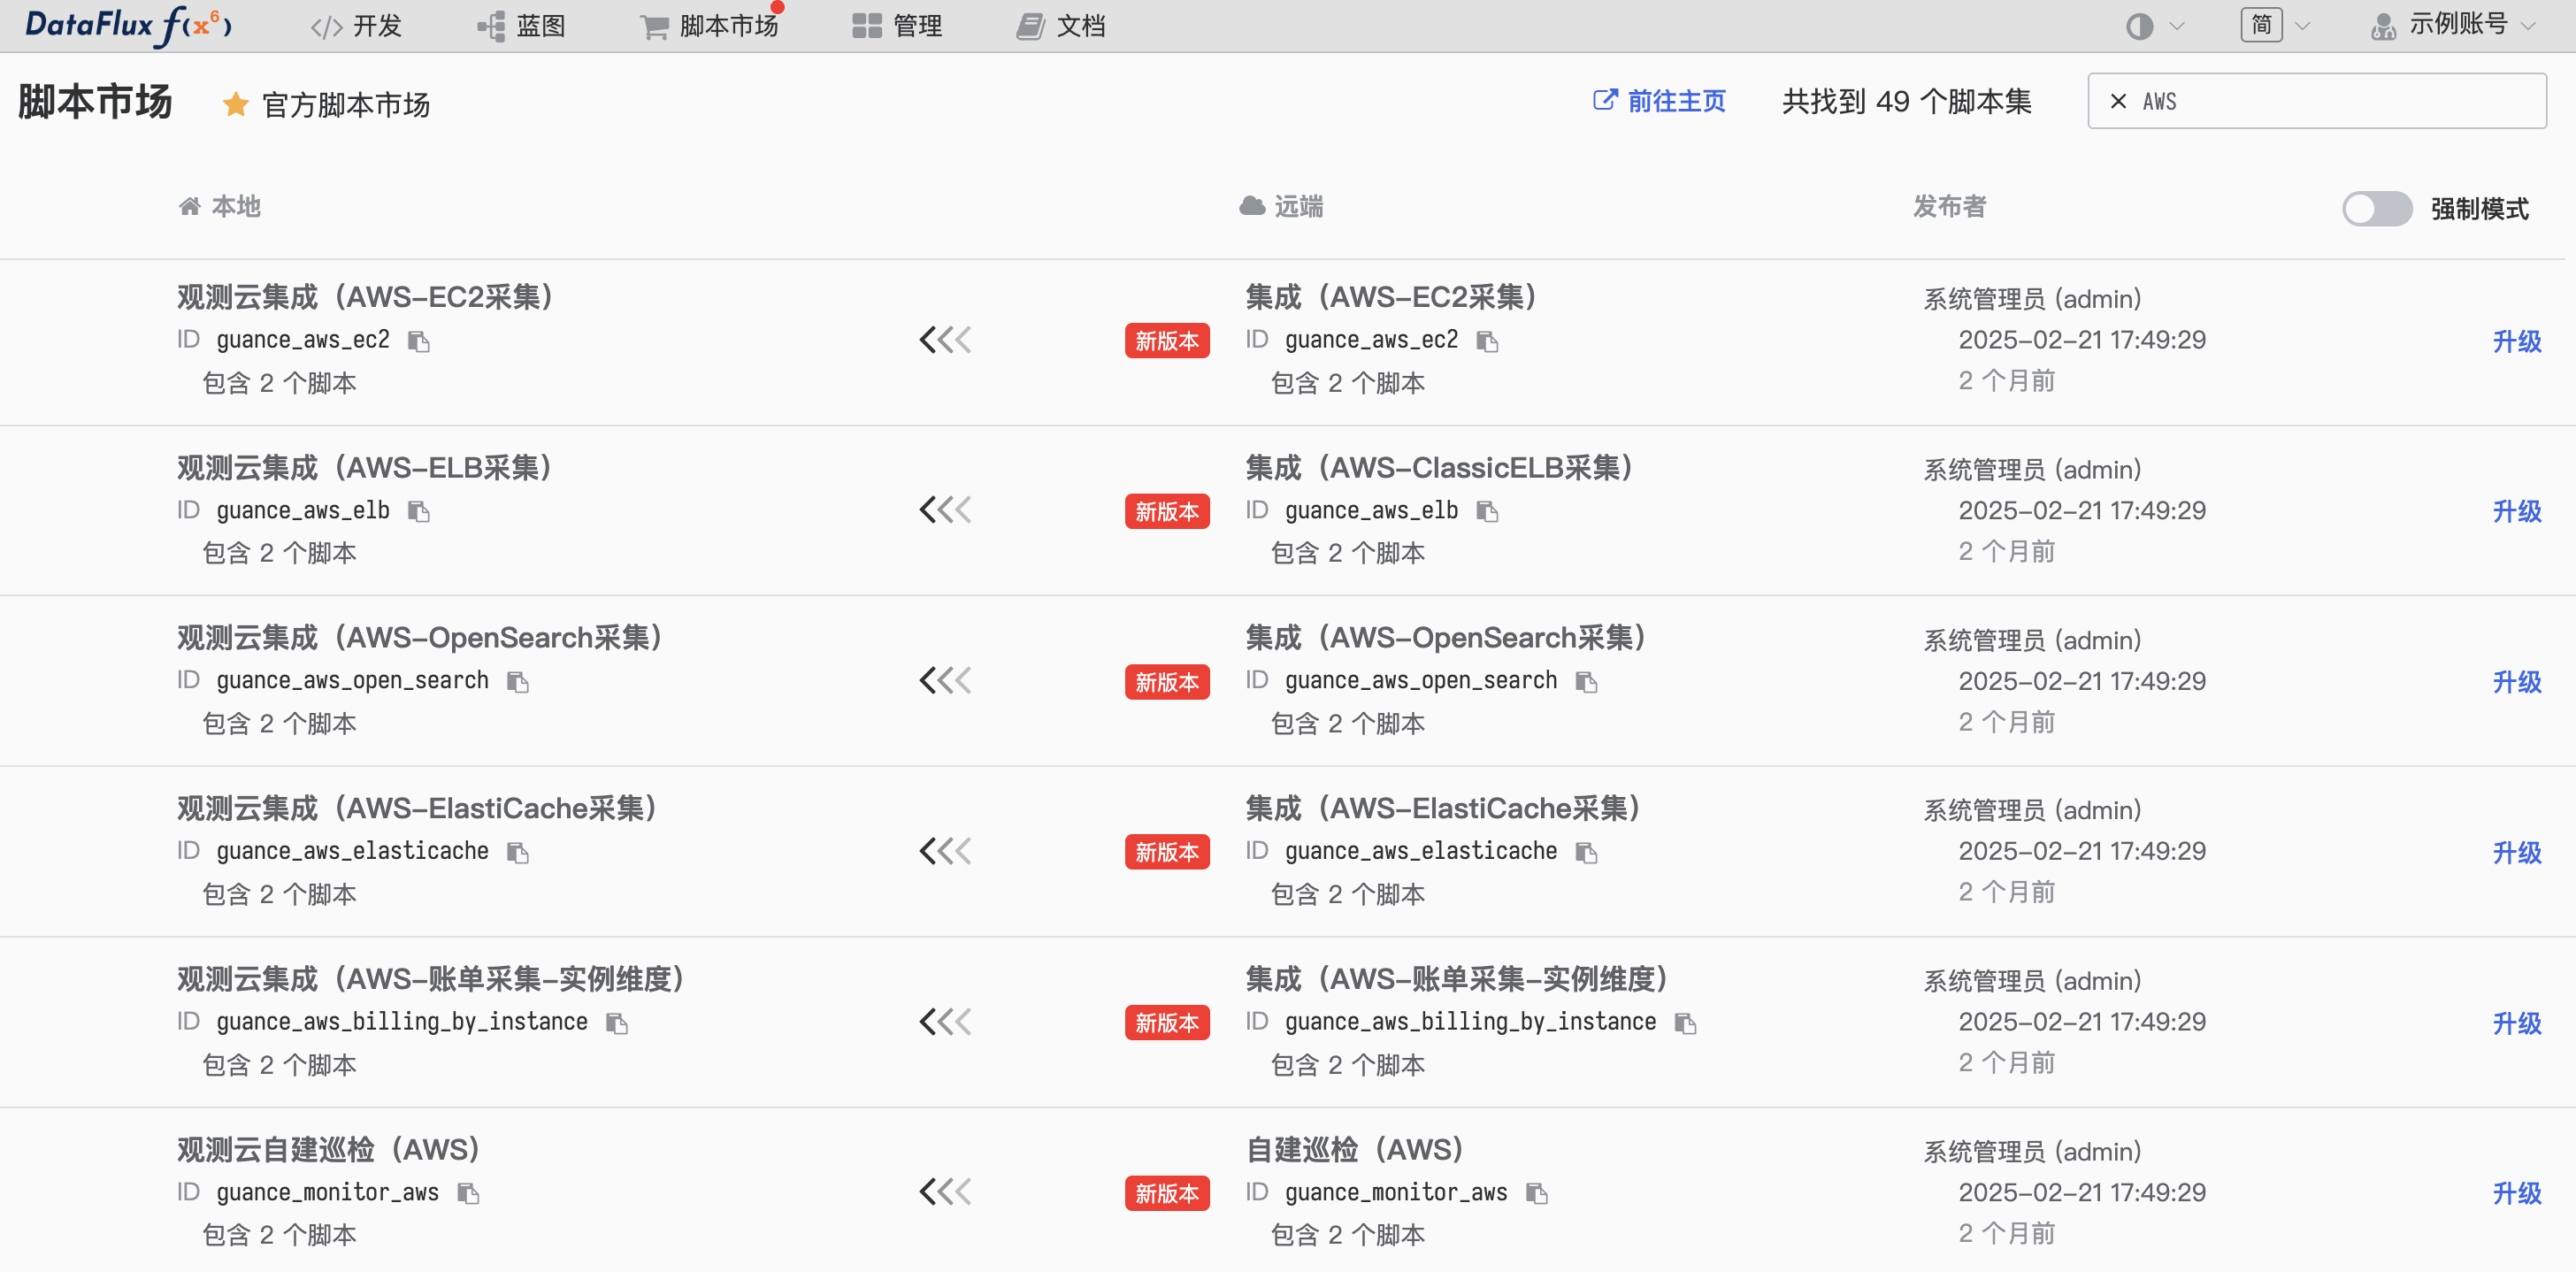
Task: Click the 发布者 column header
Action: pos(1950,207)
